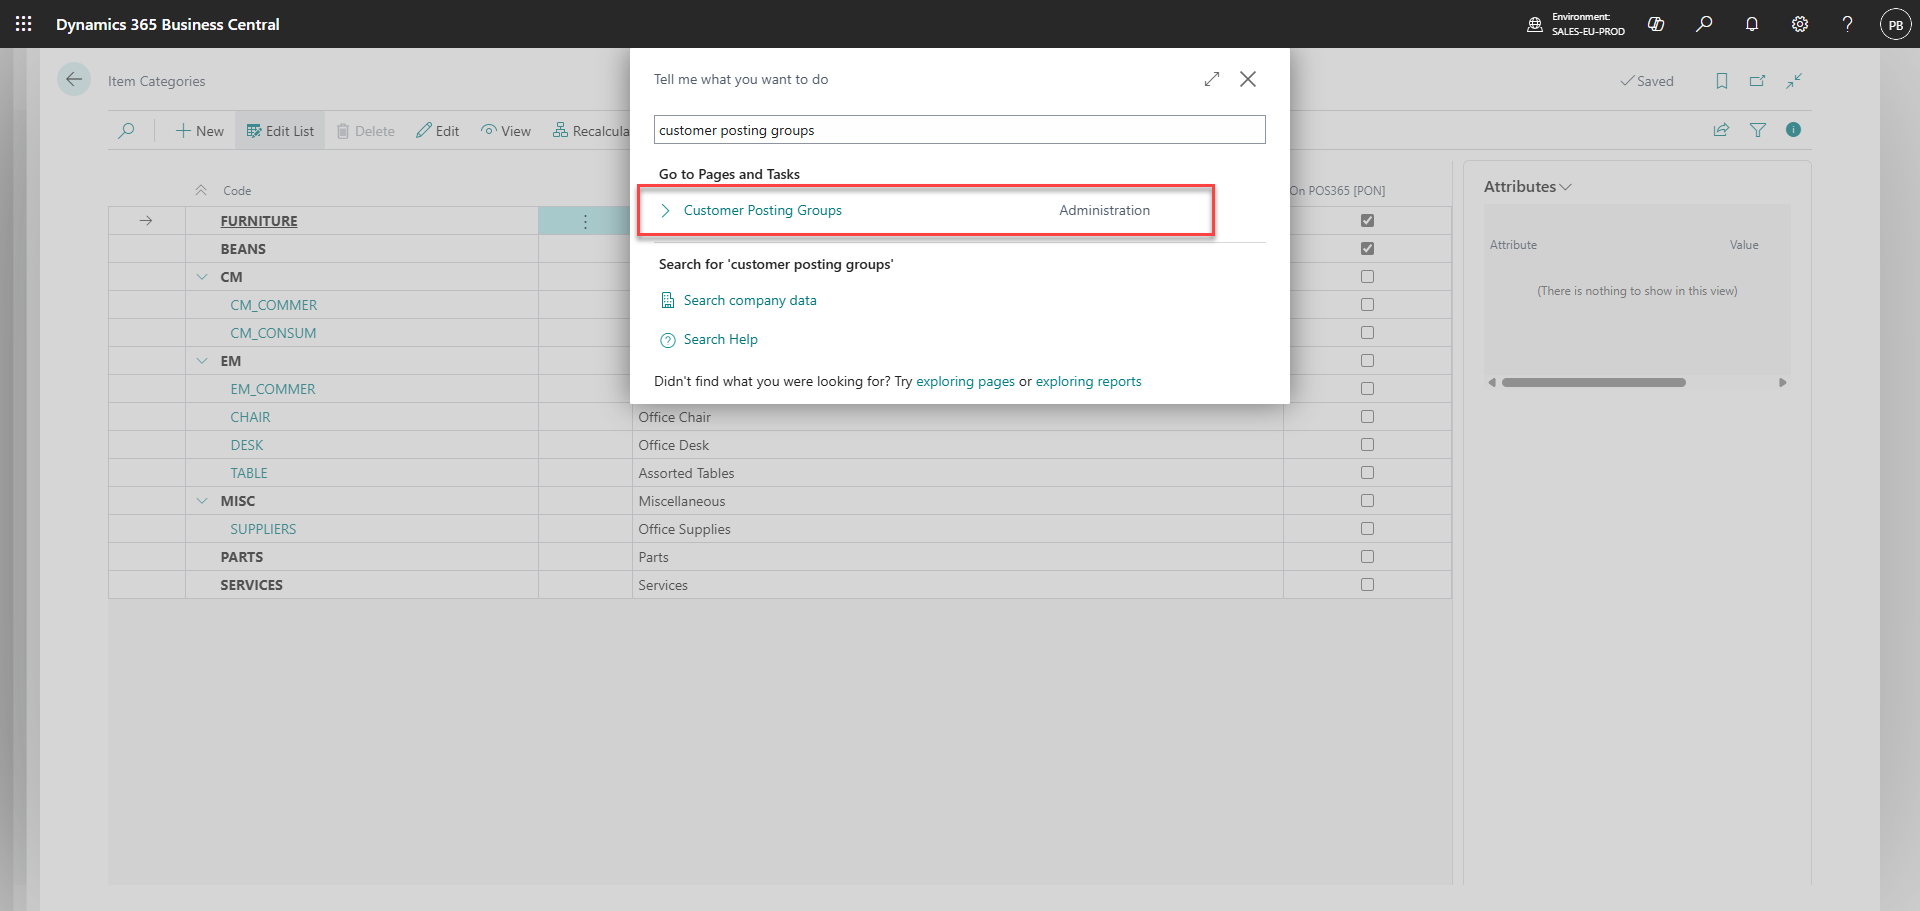Collapse the EM category node
This screenshot has width=1920, height=911.
point(202,361)
